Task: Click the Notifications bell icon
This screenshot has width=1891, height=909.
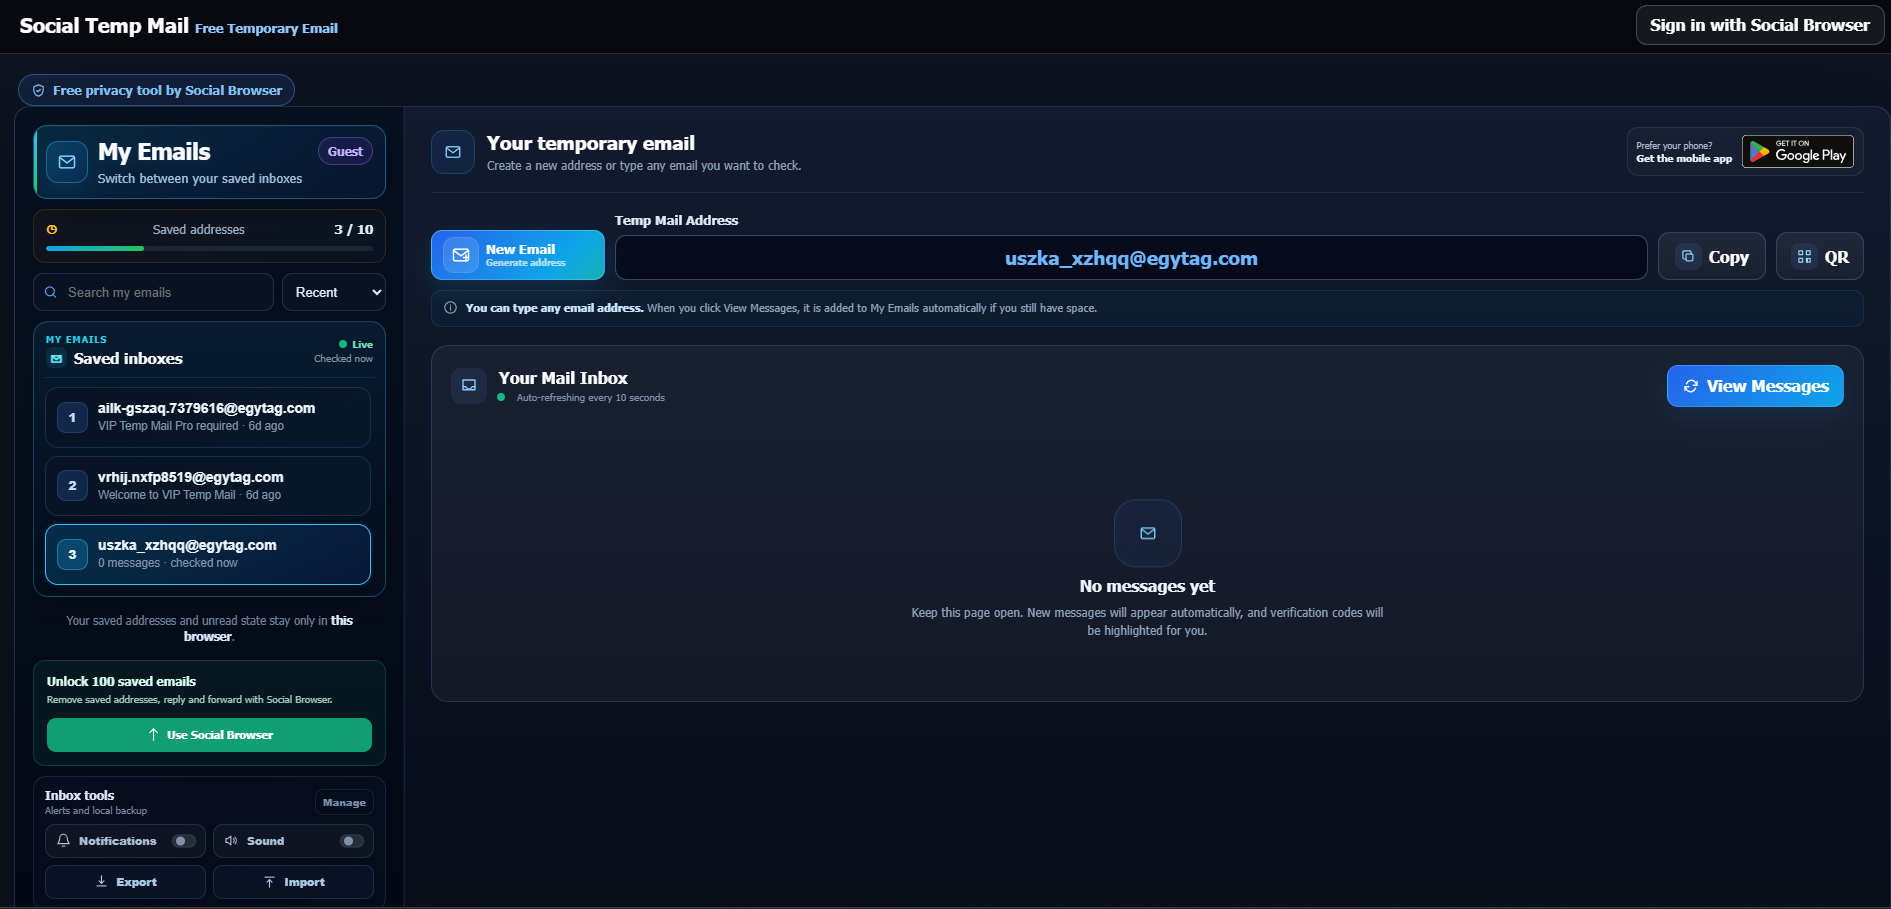Action: click(63, 841)
